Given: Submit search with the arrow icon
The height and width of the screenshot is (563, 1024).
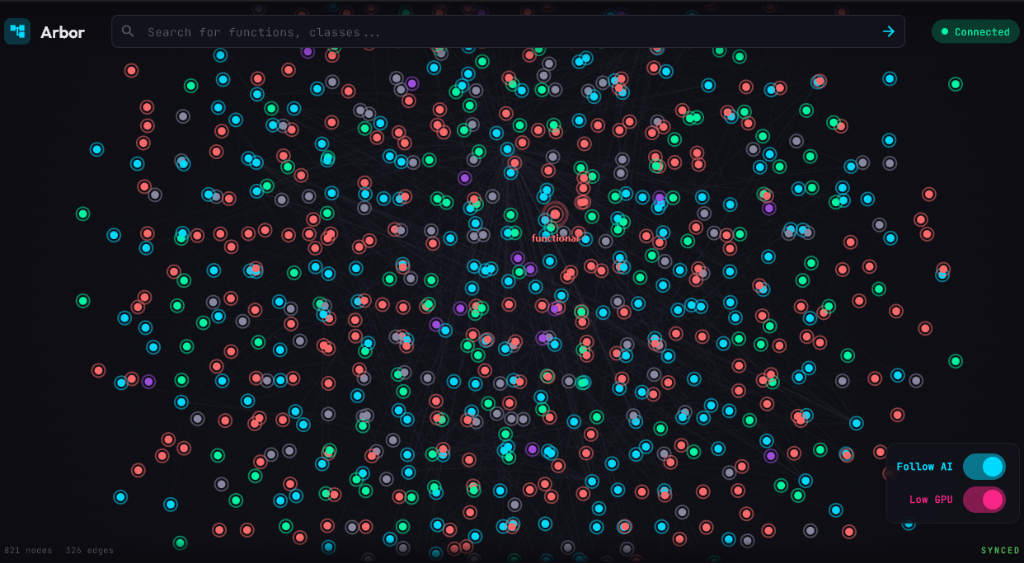Looking at the screenshot, I should coord(888,31).
